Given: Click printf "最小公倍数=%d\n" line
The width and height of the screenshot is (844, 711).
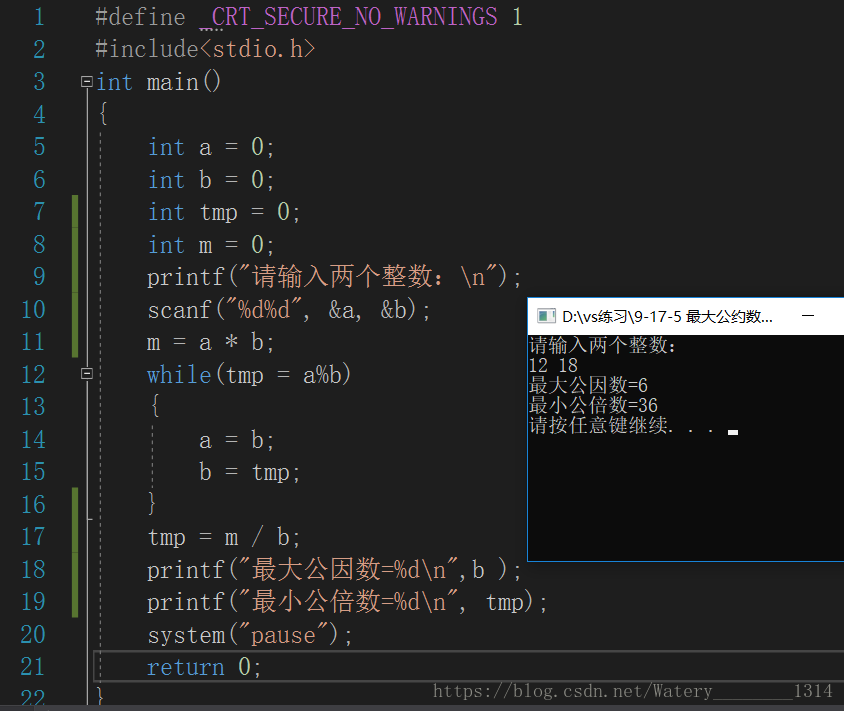Looking at the screenshot, I should 347,602.
